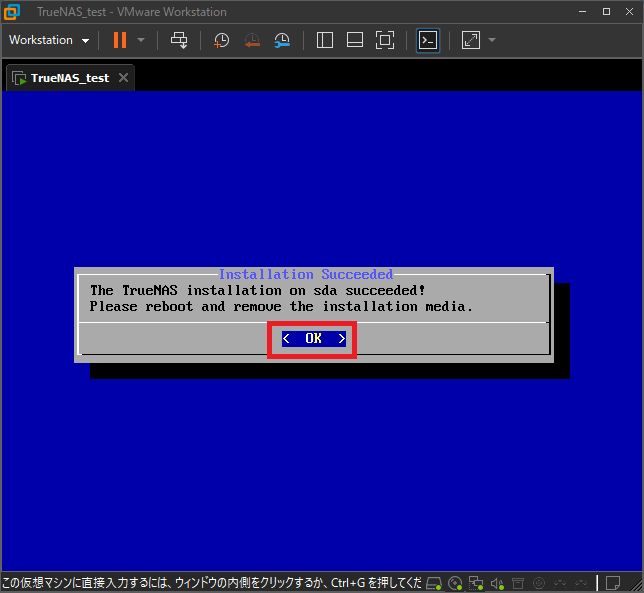The height and width of the screenshot is (593, 644).
Task: Open the message log note icon
Action: tap(613, 583)
